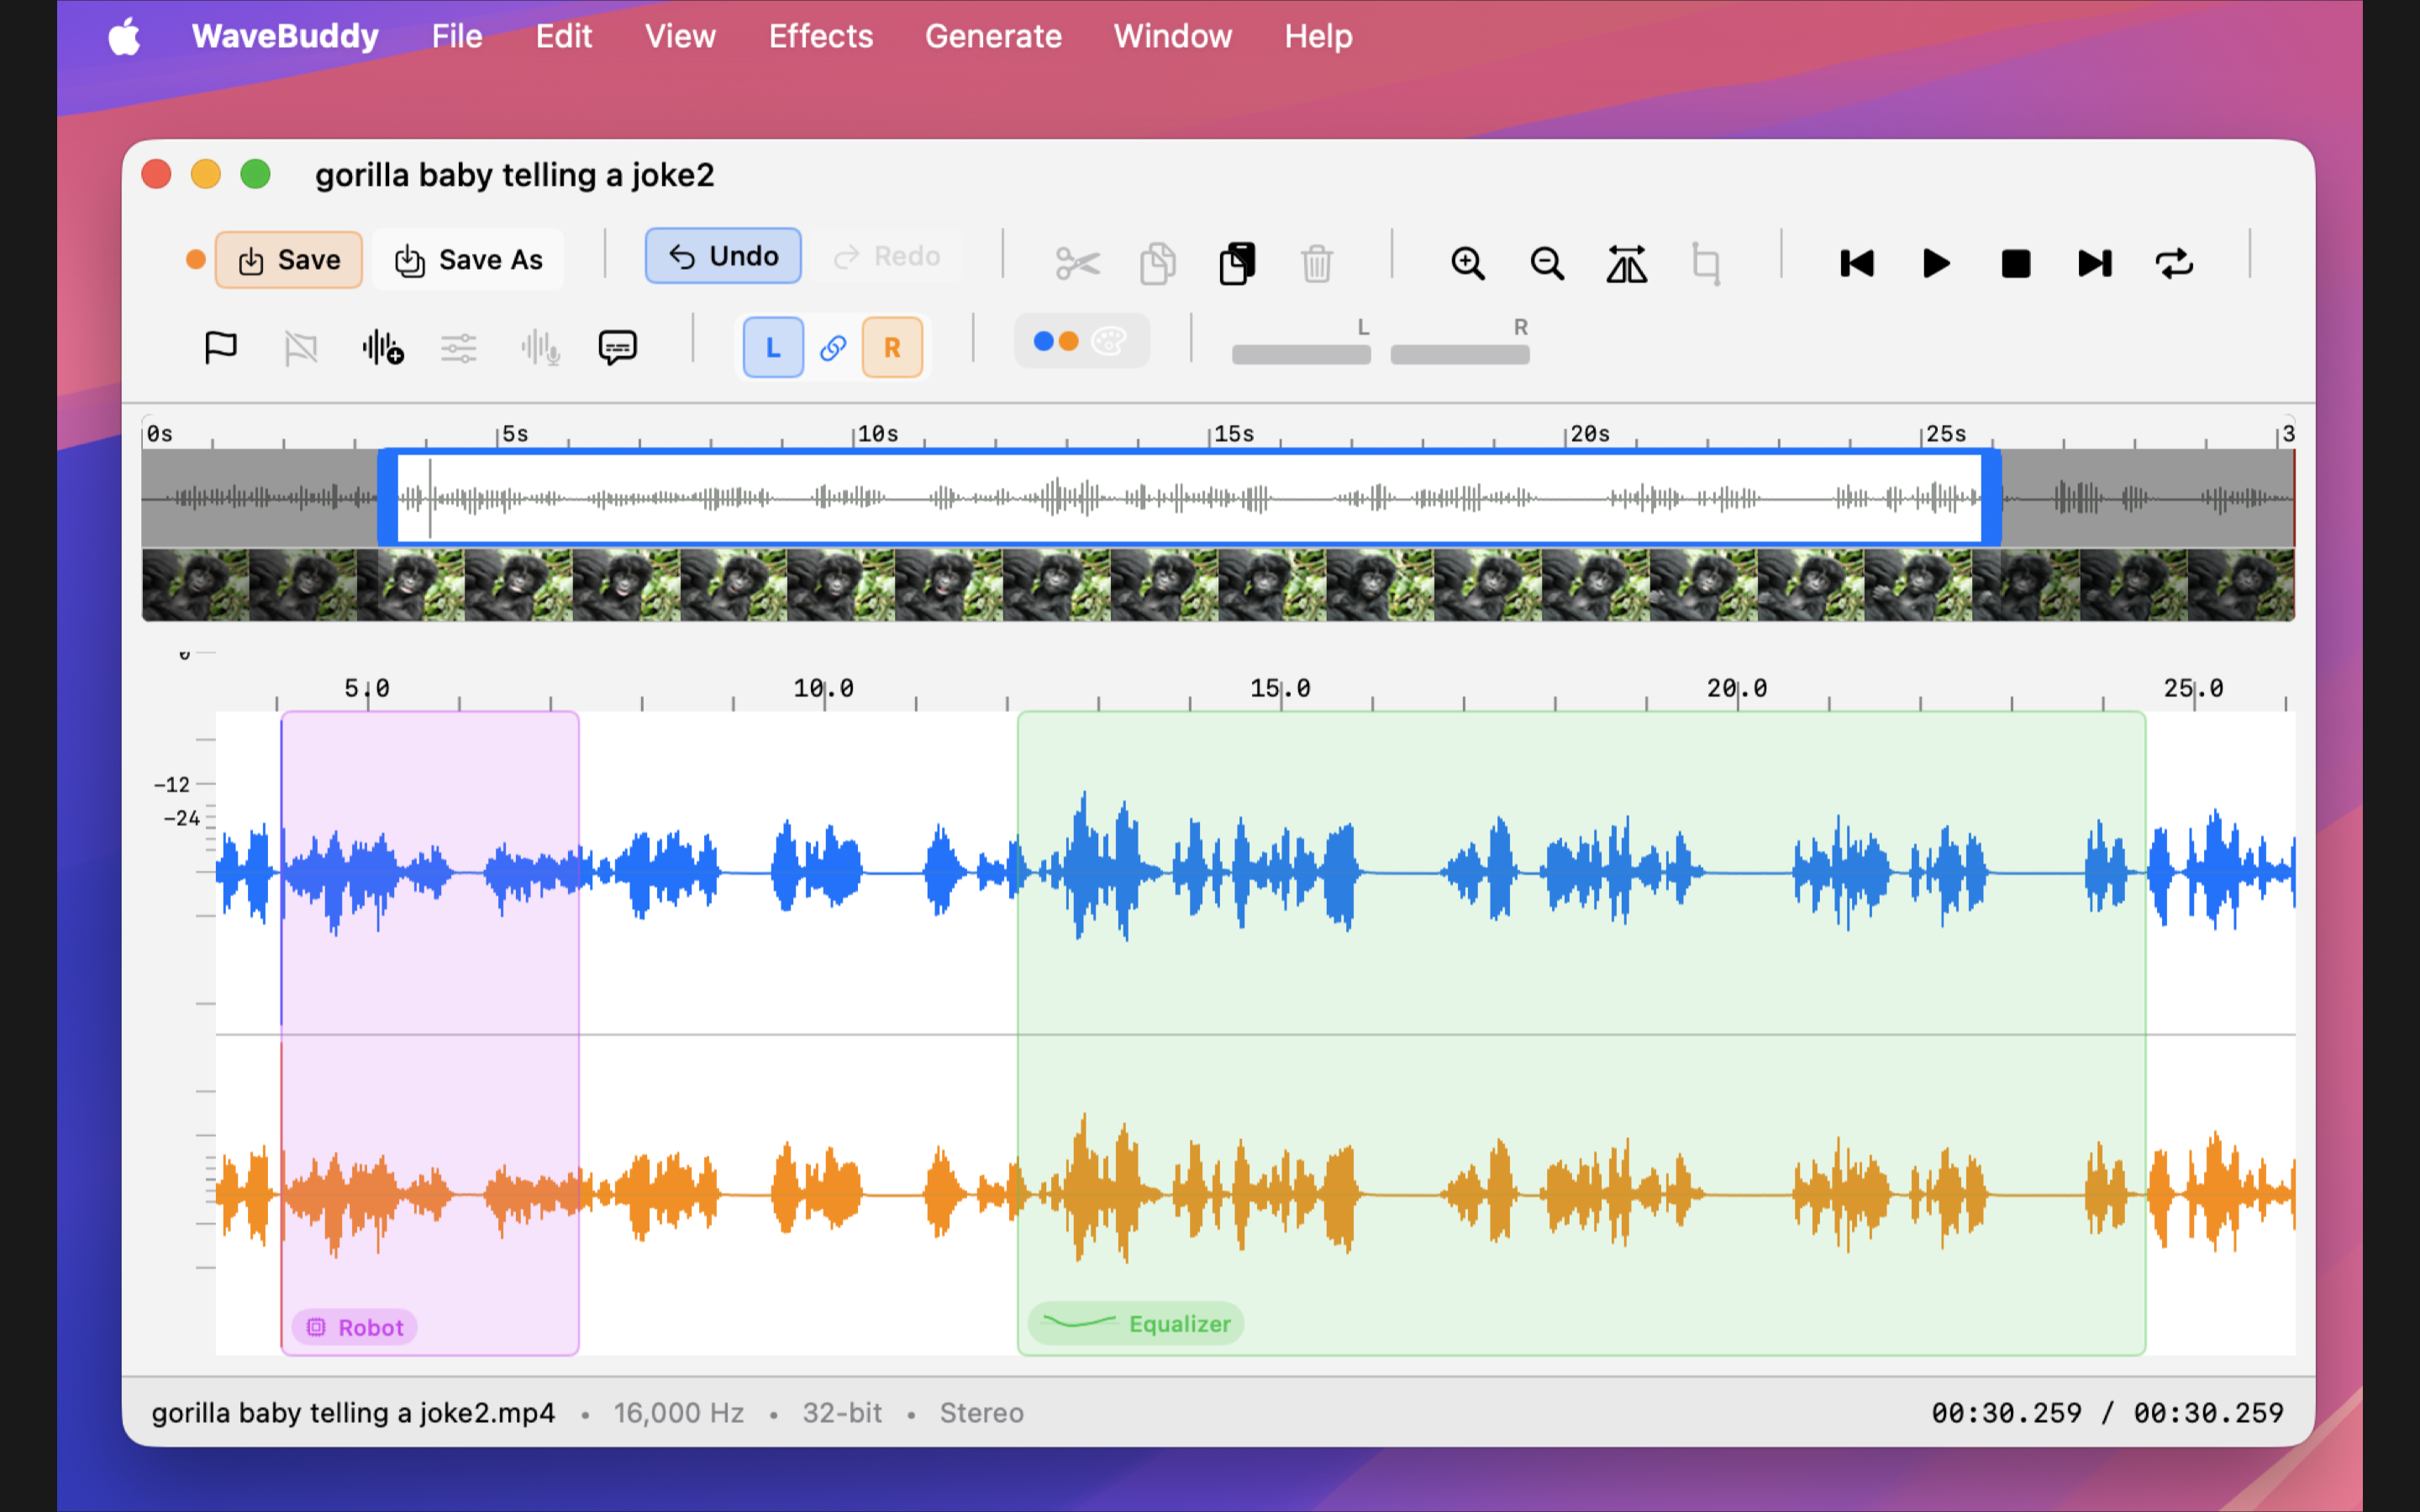
Task: Open the Effects menu
Action: click(820, 36)
